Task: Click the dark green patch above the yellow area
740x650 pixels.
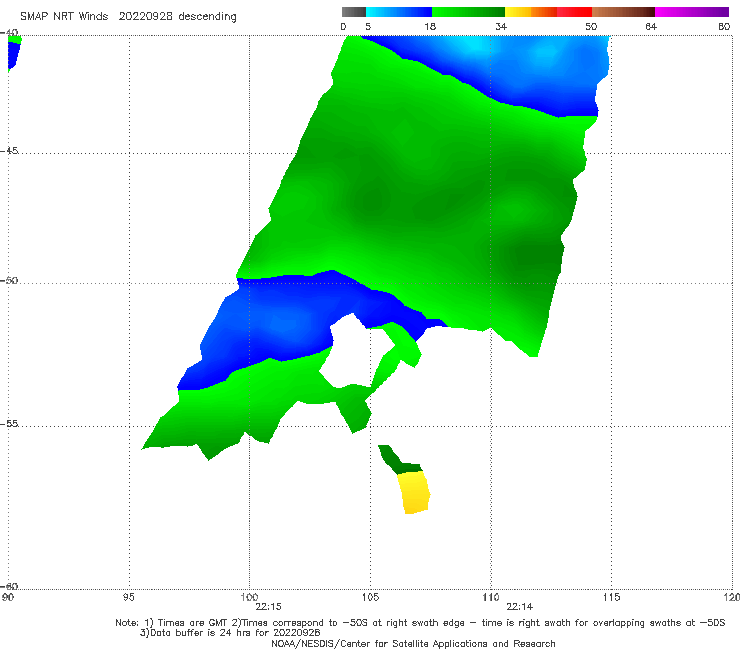Action: click(x=398, y=460)
